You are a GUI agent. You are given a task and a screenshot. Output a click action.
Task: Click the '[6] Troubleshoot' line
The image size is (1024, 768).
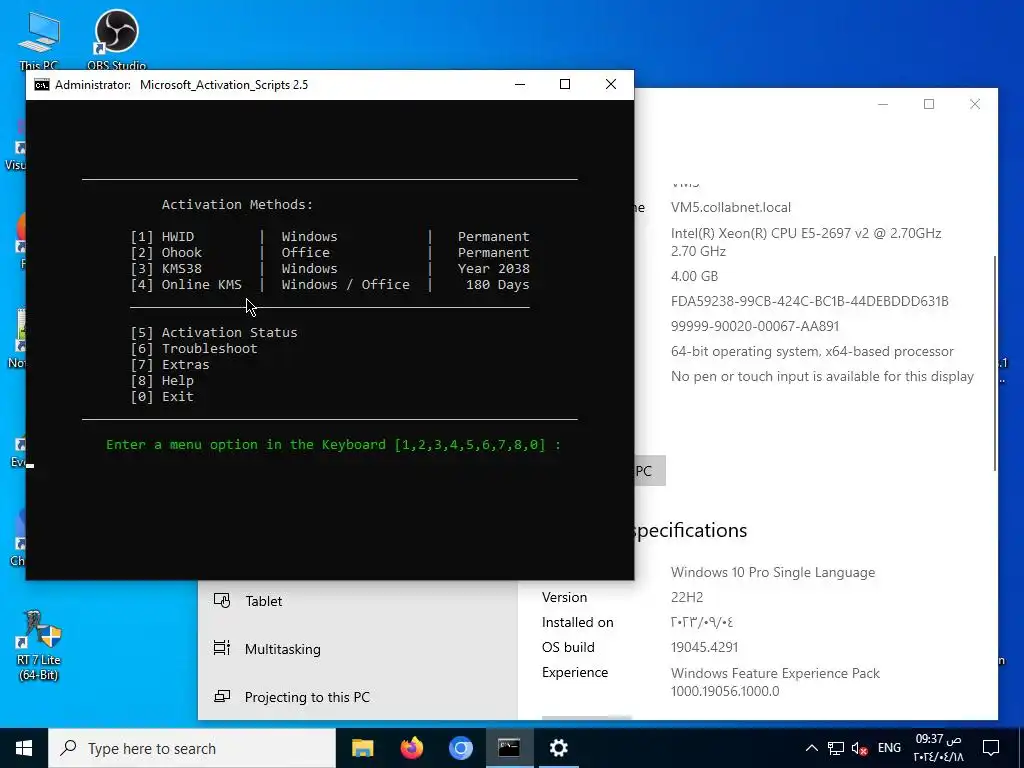coord(194,349)
